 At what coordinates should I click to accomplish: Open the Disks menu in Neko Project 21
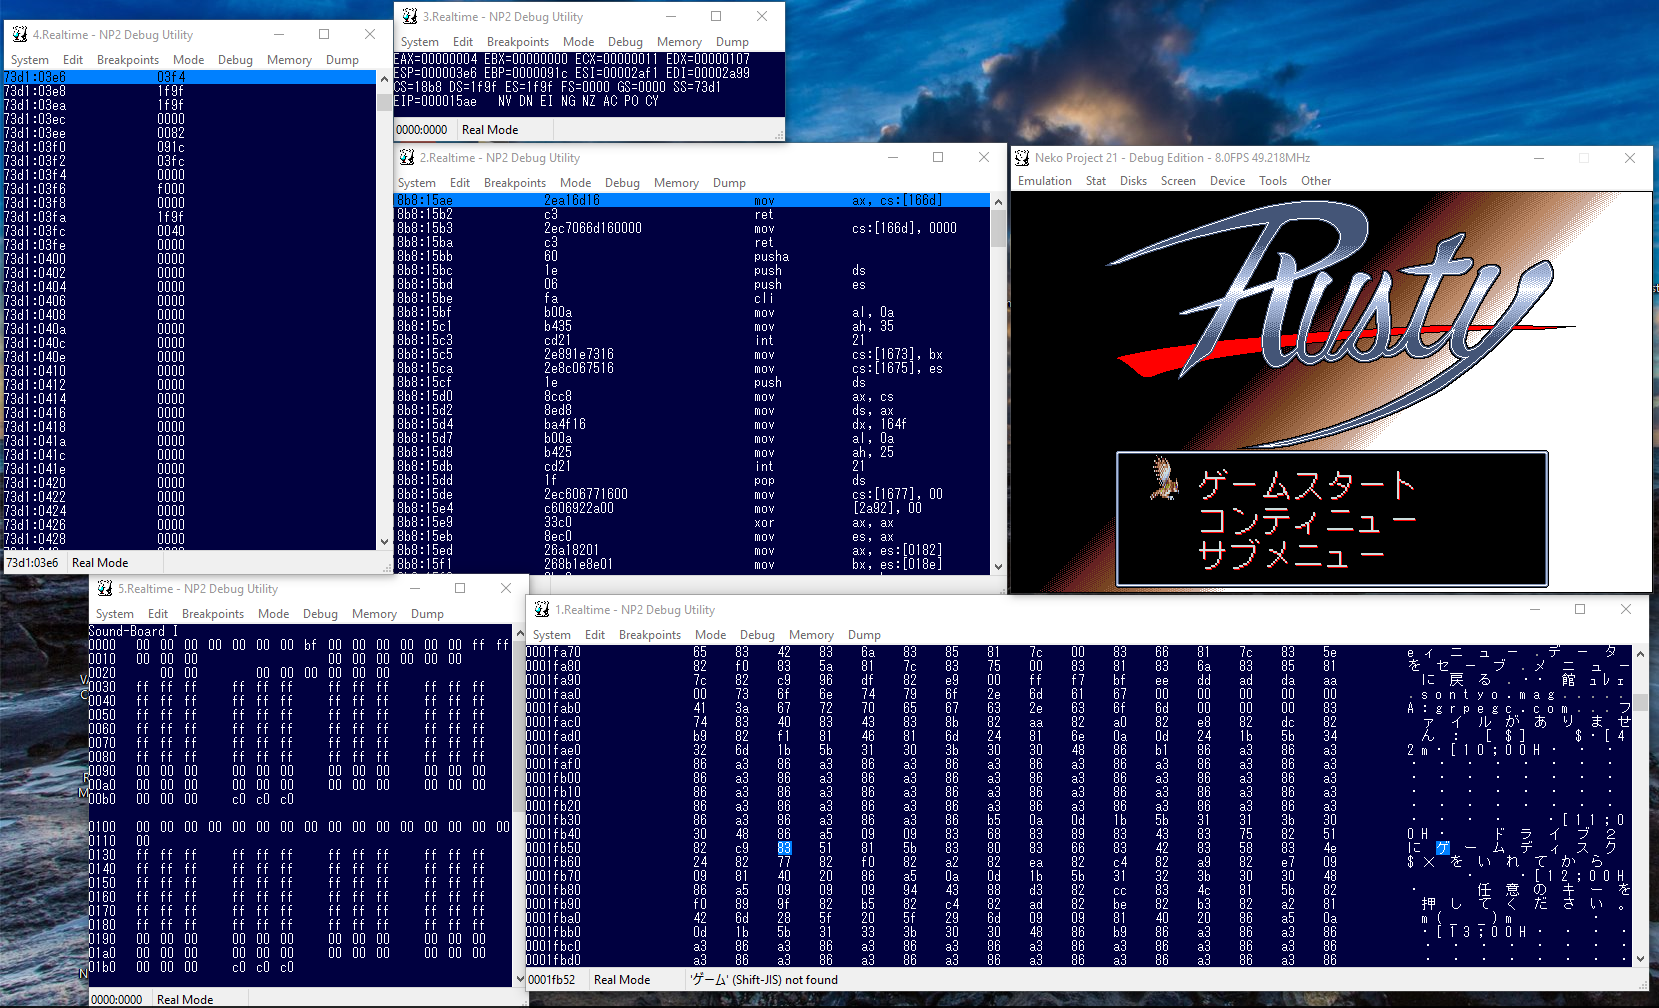pyautogui.click(x=1133, y=181)
